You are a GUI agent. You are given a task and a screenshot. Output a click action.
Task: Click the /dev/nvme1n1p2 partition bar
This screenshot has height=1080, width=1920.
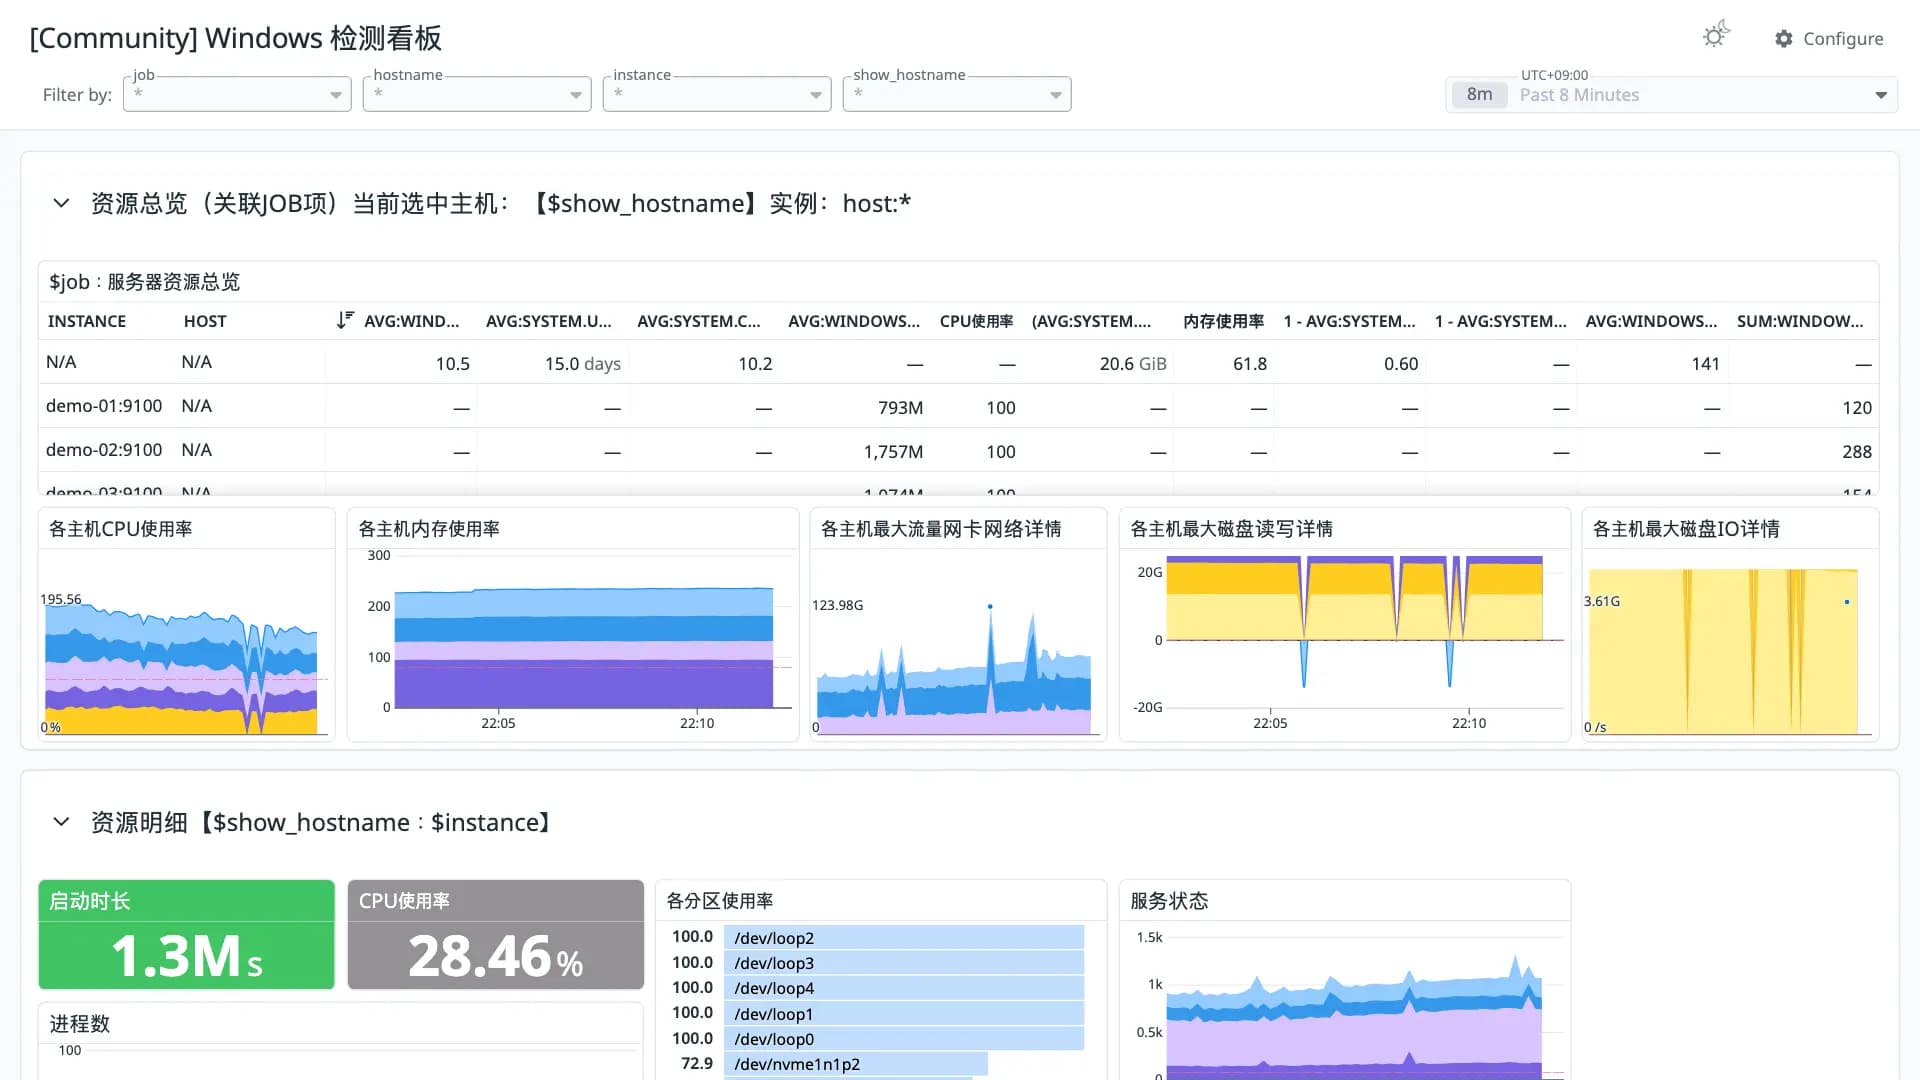856,1064
